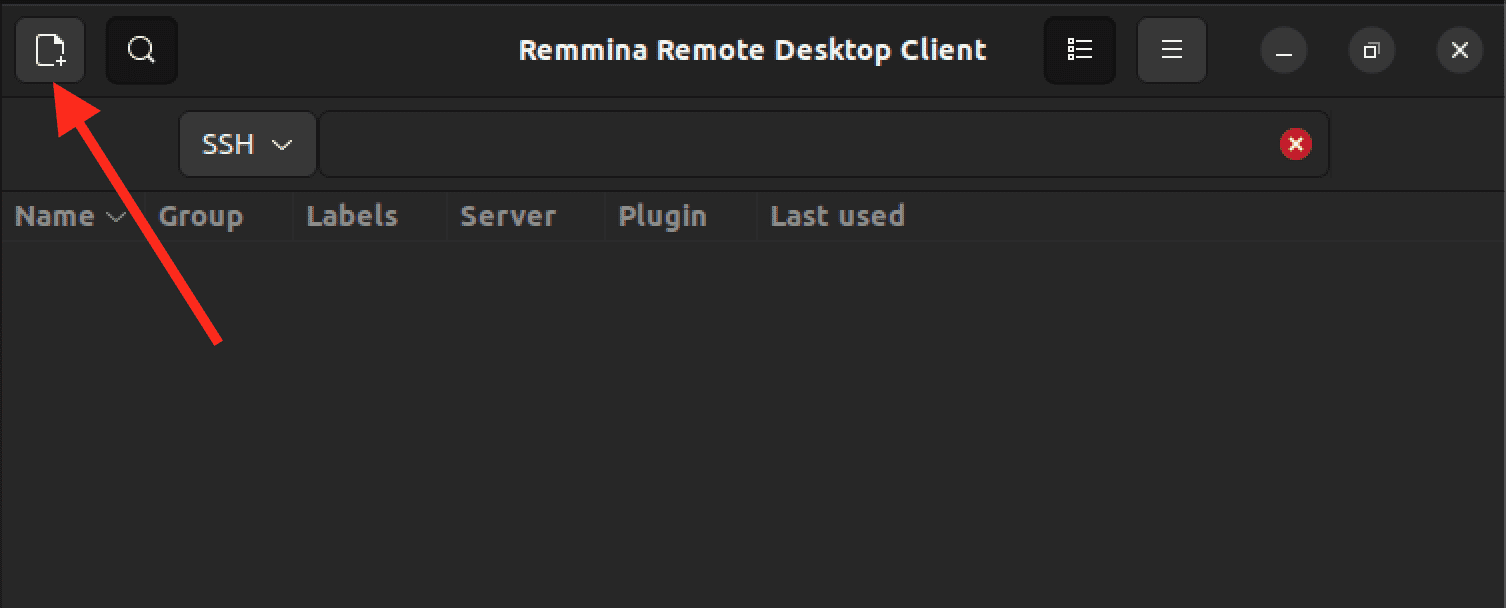Close the Remmina window
The height and width of the screenshot is (608, 1506).
(x=1459, y=50)
